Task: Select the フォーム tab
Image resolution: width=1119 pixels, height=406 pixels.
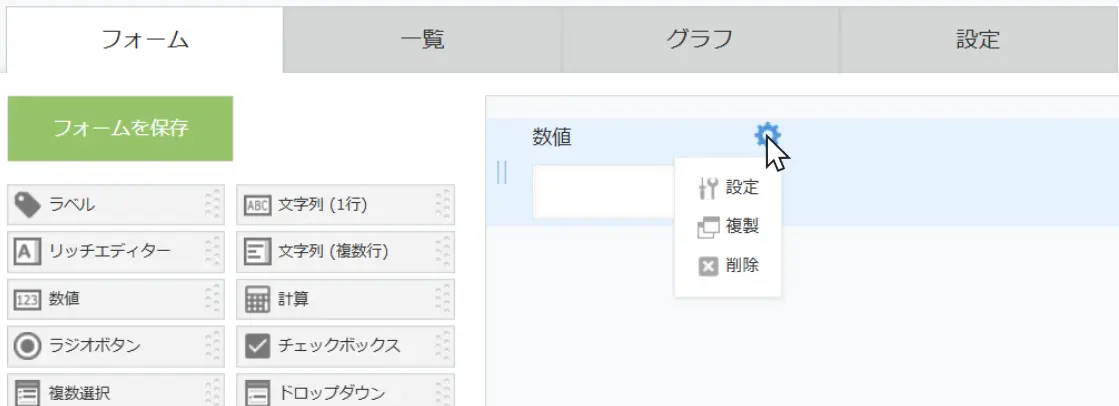Action: (145, 40)
